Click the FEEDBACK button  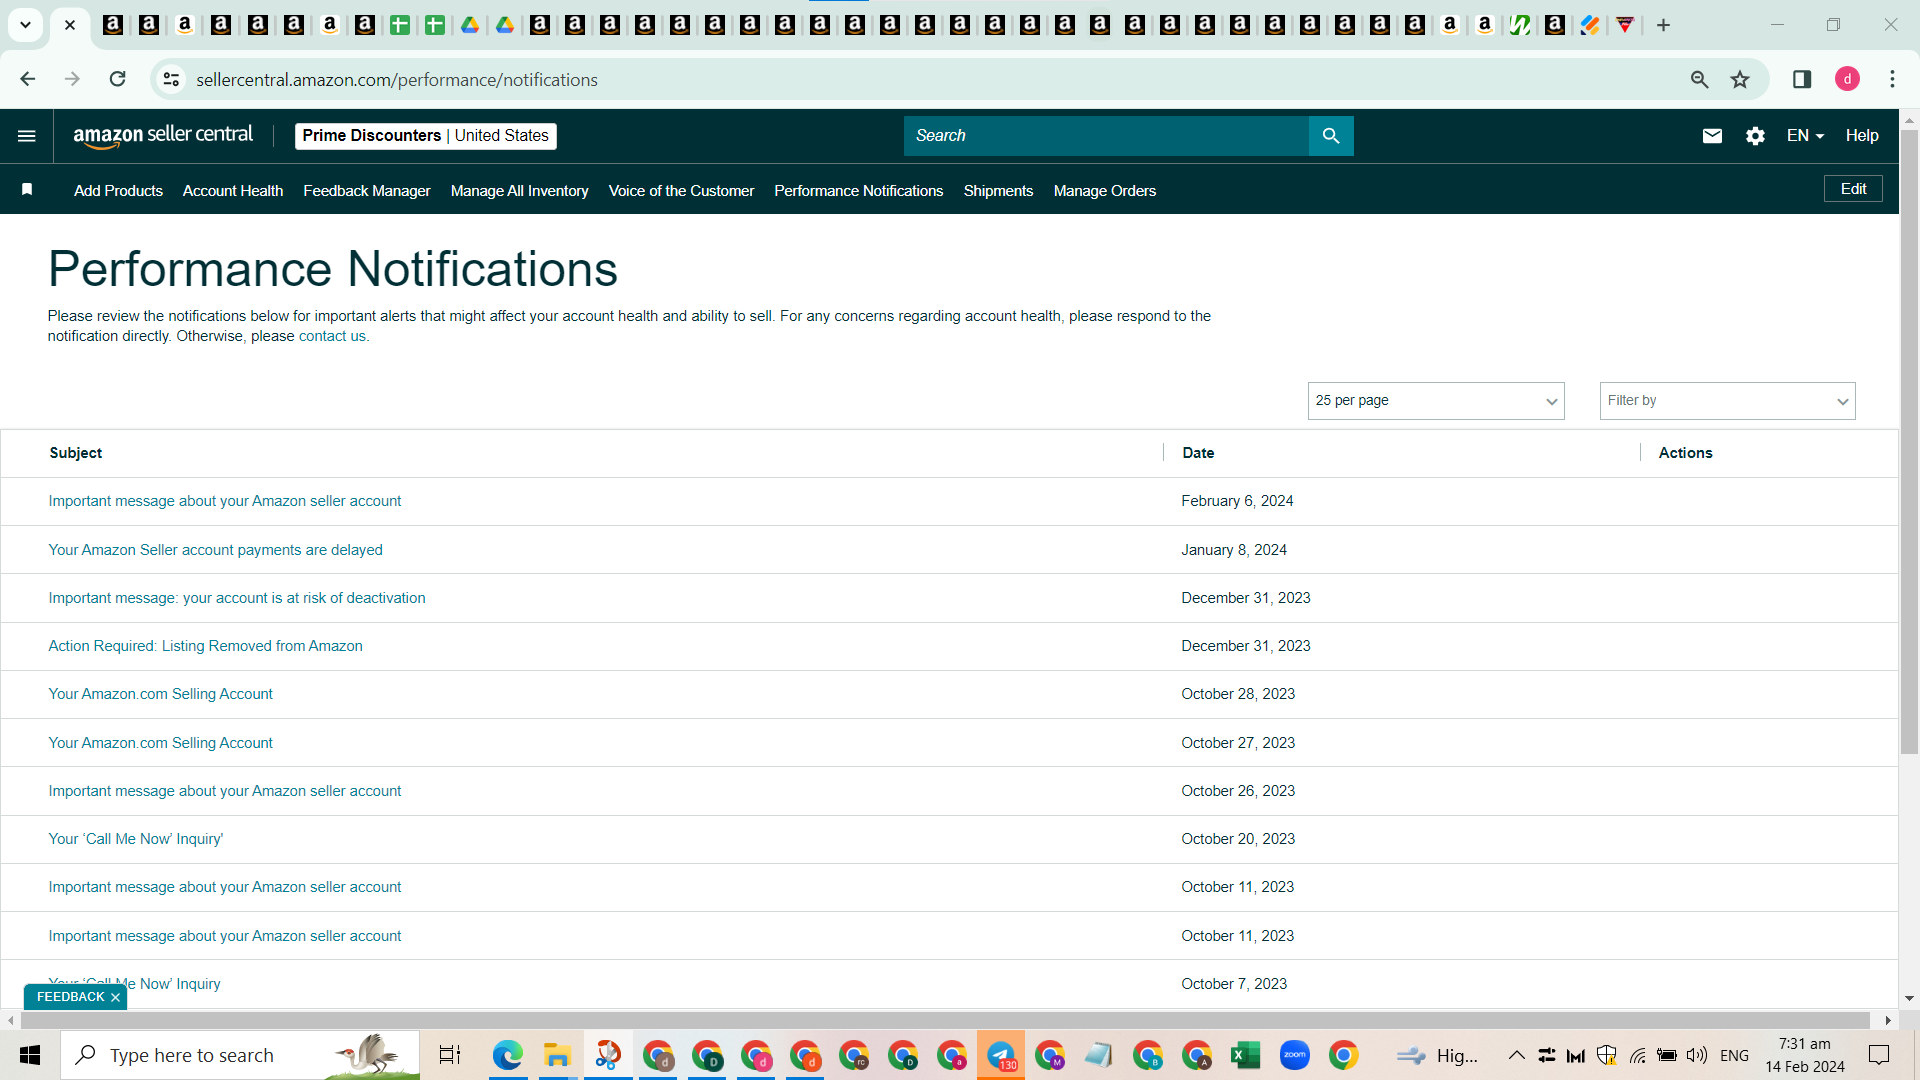click(70, 997)
